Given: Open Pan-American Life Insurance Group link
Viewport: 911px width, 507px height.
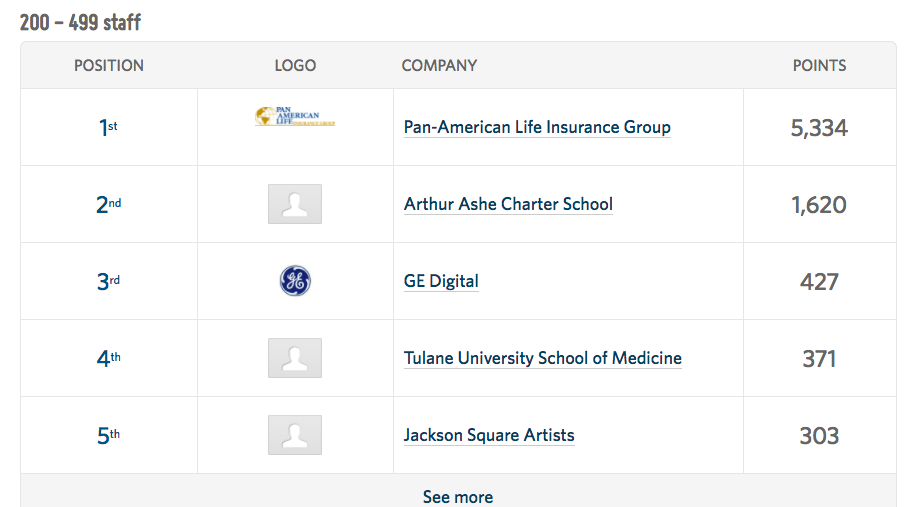Looking at the screenshot, I should coord(537,127).
